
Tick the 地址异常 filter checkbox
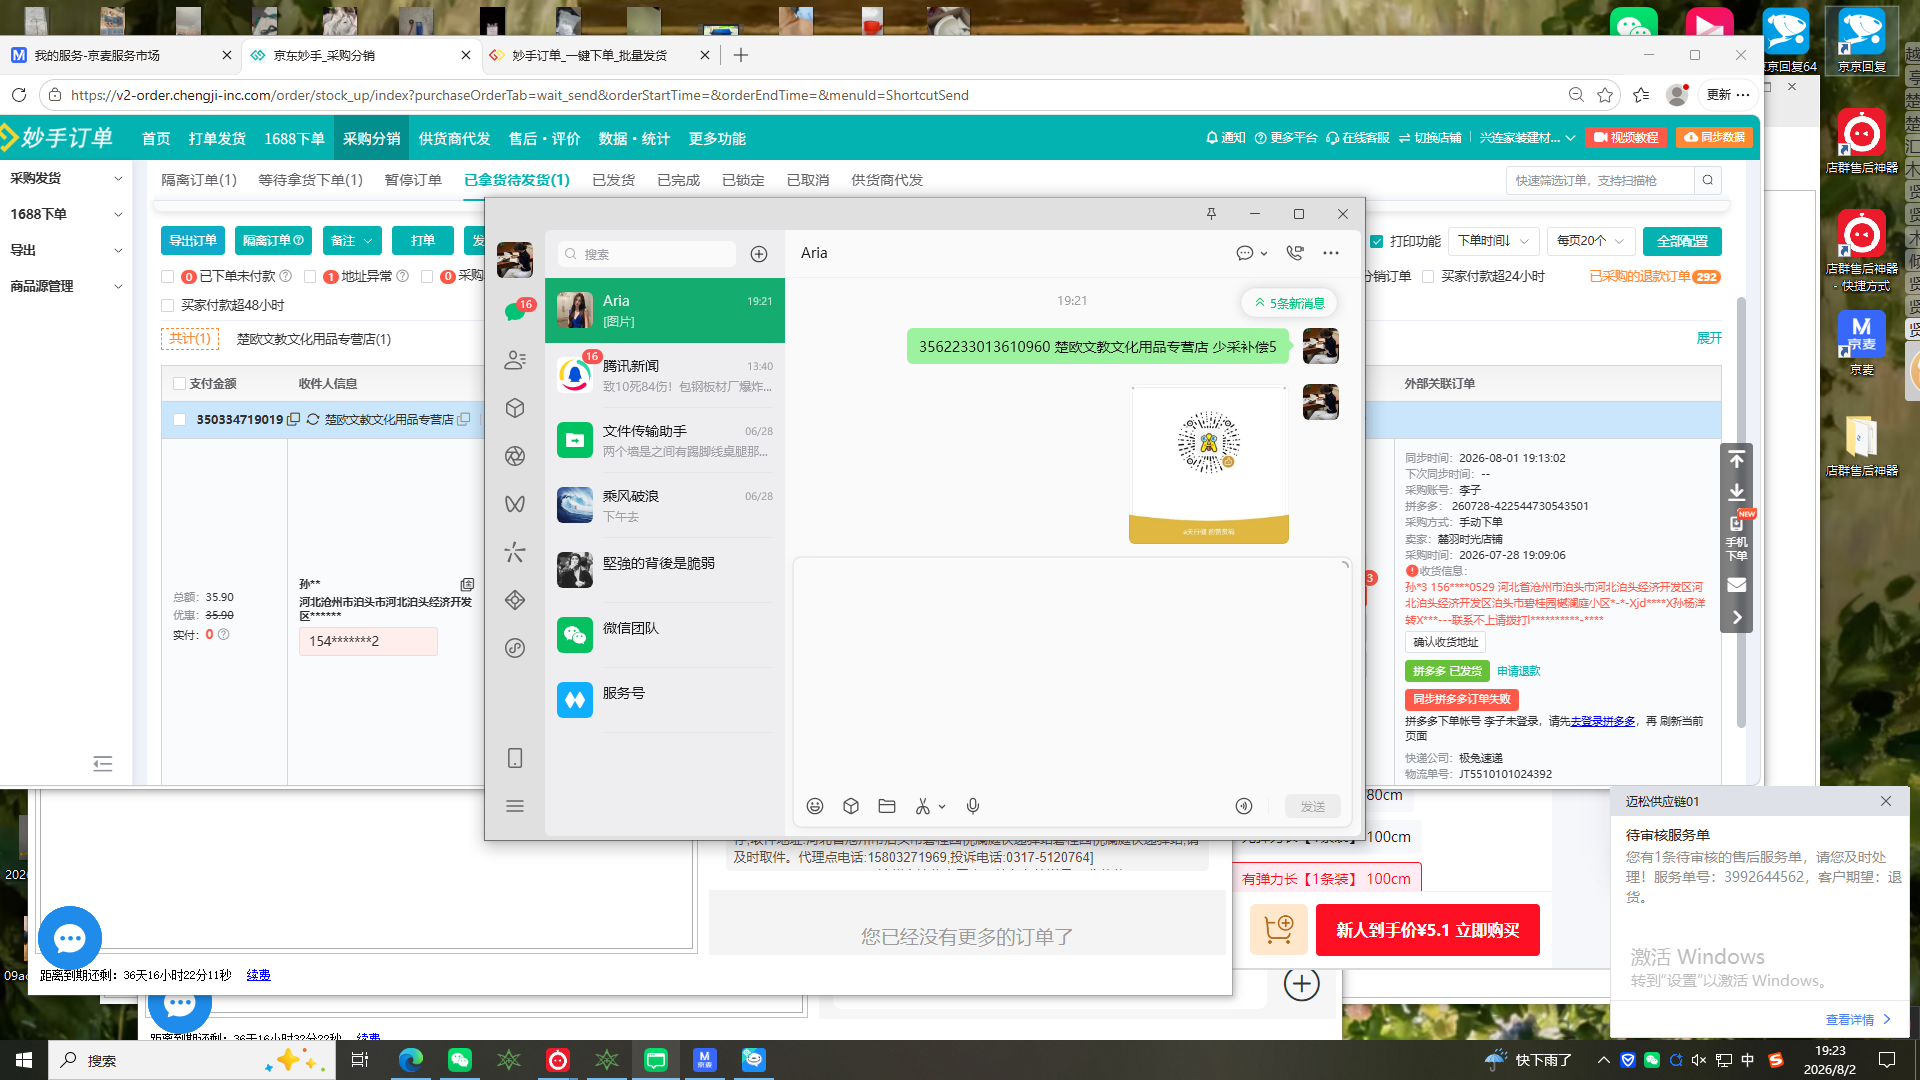[x=310, y=277]
